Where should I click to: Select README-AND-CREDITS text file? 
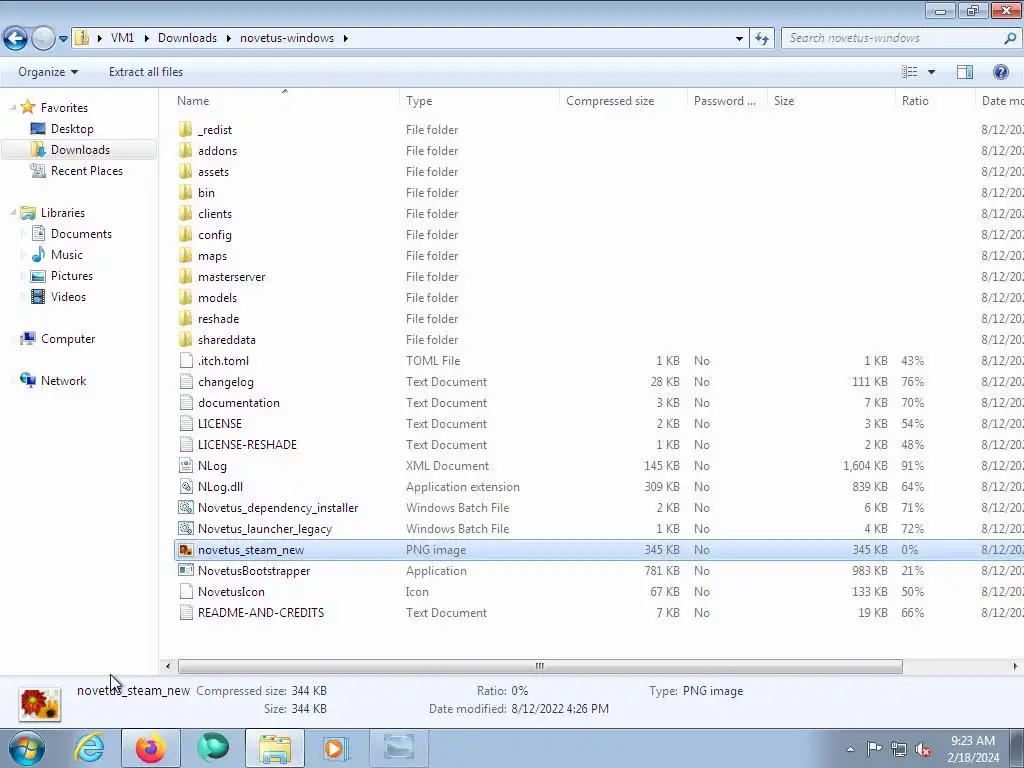click(261, 613)
